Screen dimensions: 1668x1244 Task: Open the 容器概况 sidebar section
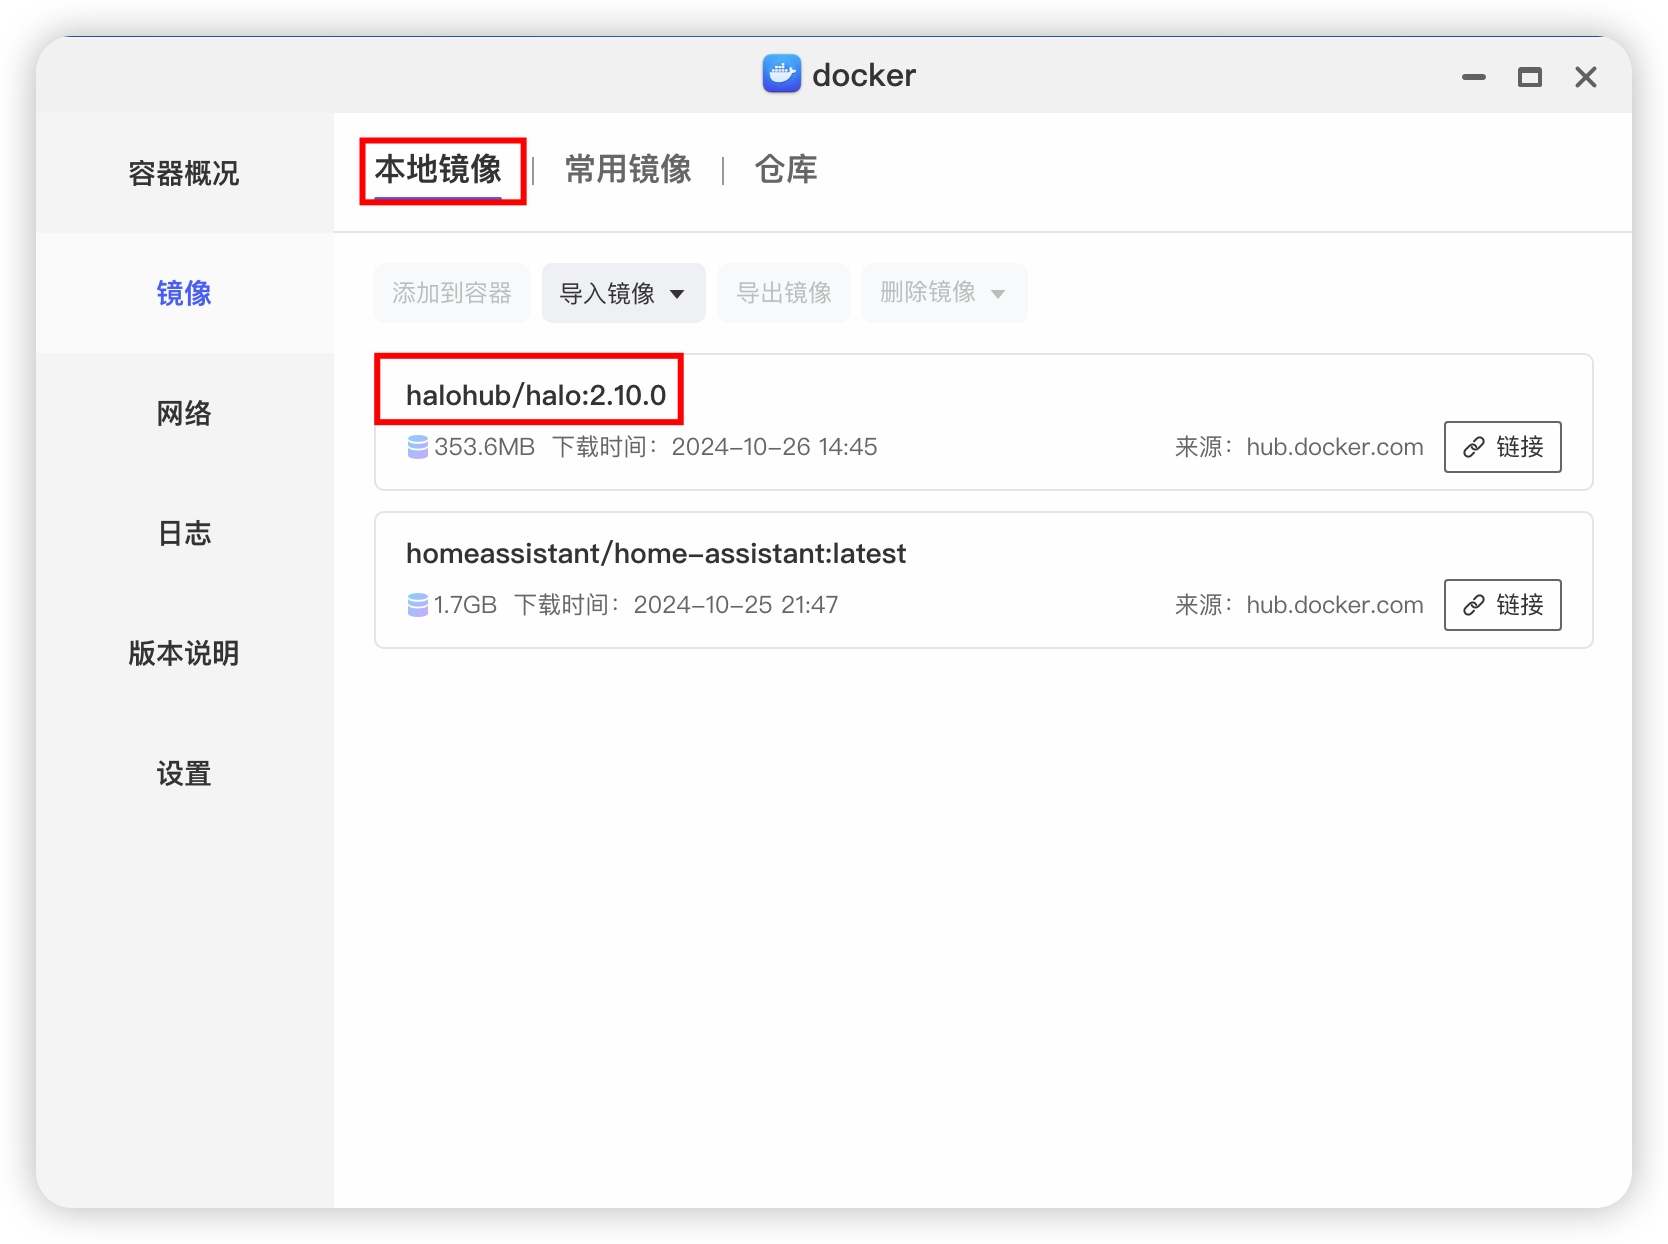point(185,173)
